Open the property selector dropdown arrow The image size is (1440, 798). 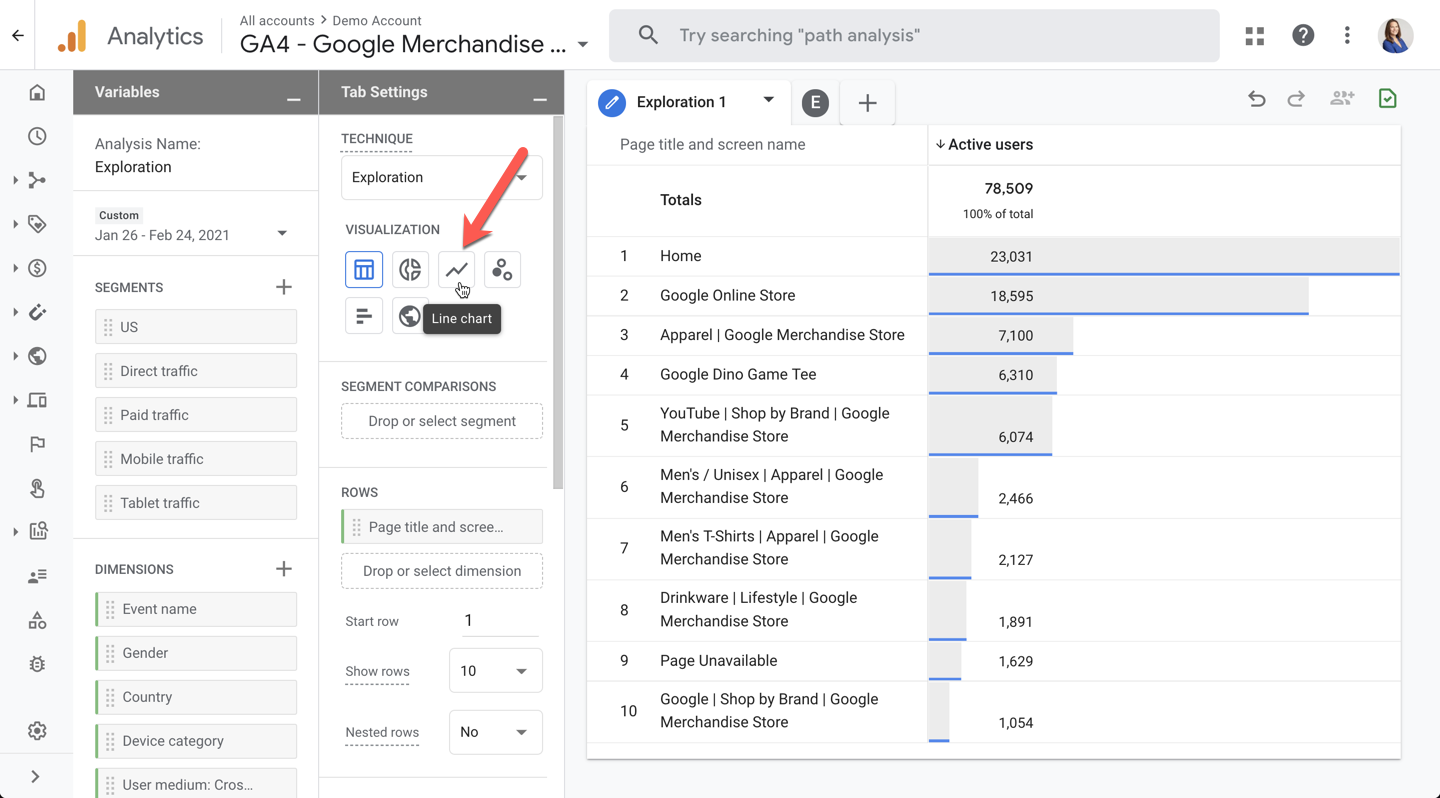point(583,45)
